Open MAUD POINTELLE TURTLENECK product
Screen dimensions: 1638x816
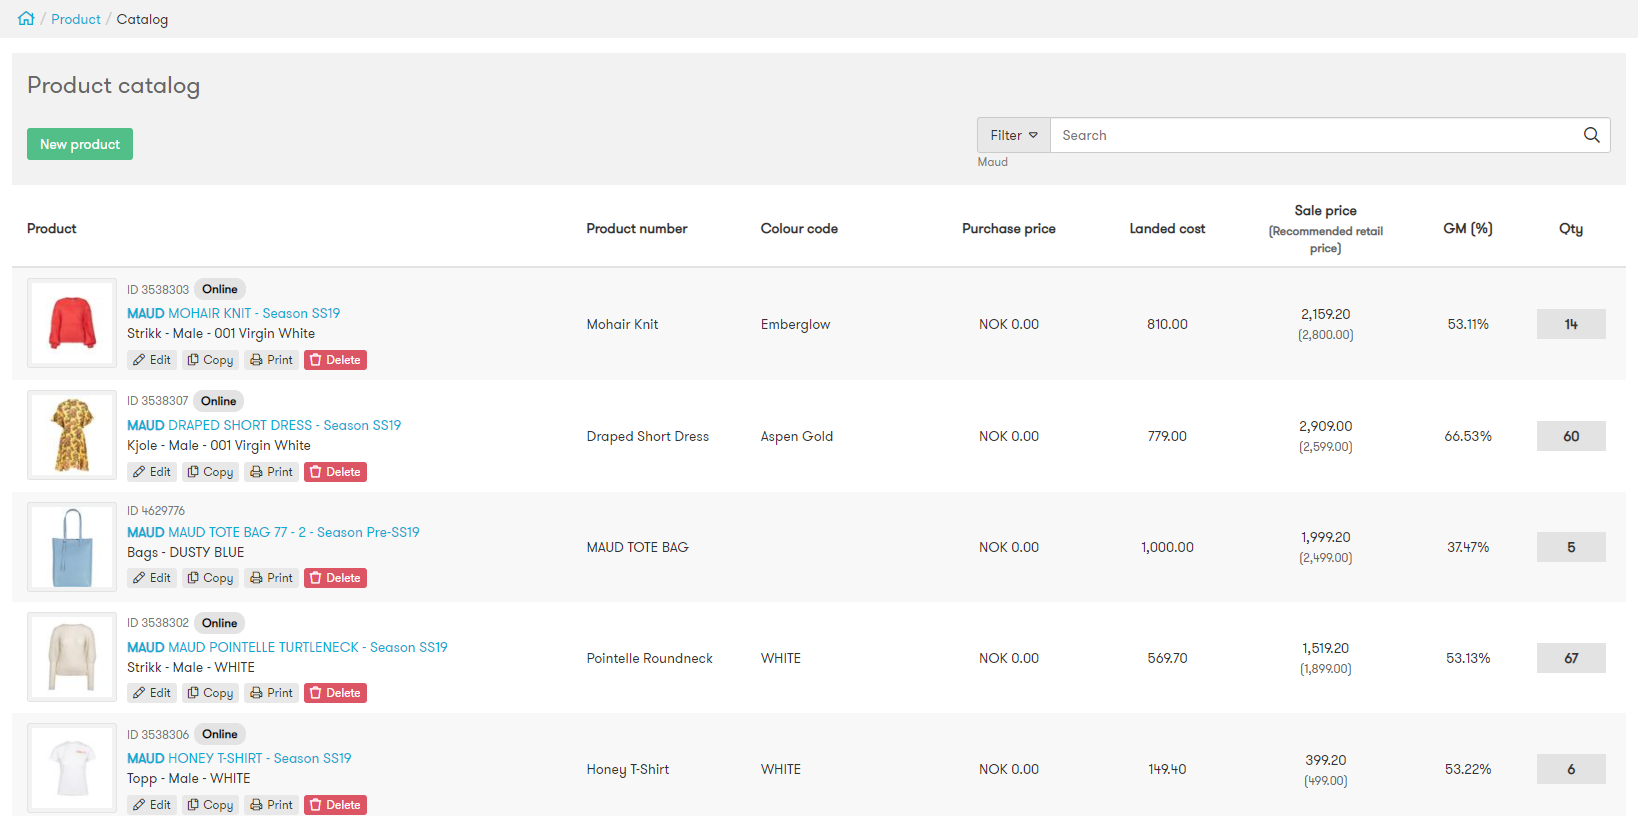pyautogui.click(x=287, y=647)
